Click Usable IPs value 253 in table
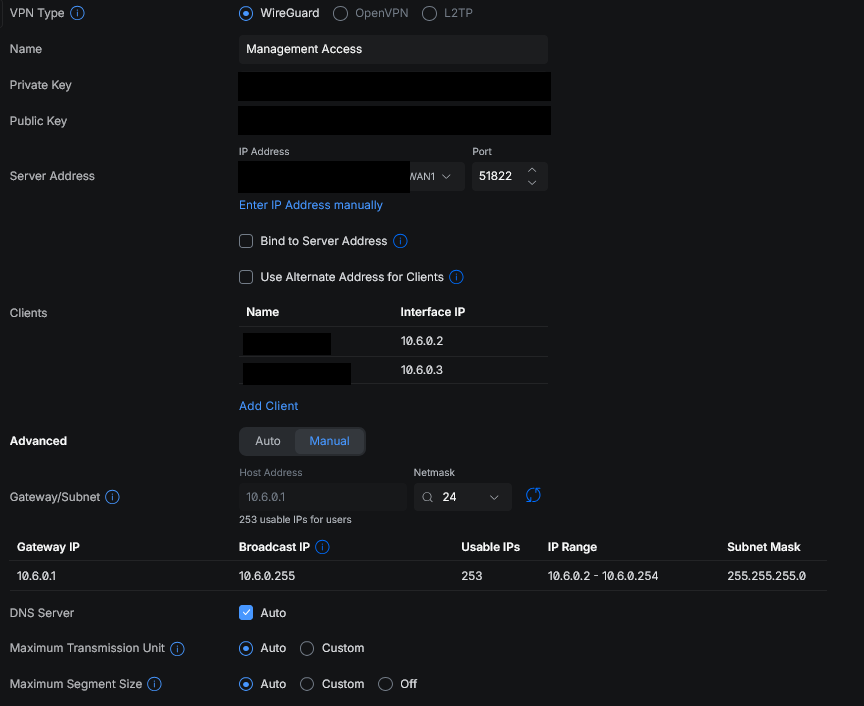 point(472,576)
